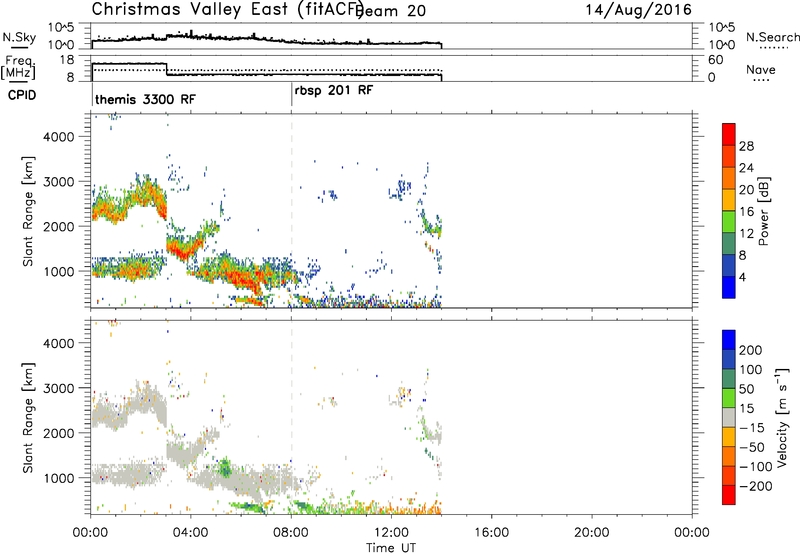Click the 'themis 3300 RF' CPID label
The image size is (800, 554).
[145, 99]
